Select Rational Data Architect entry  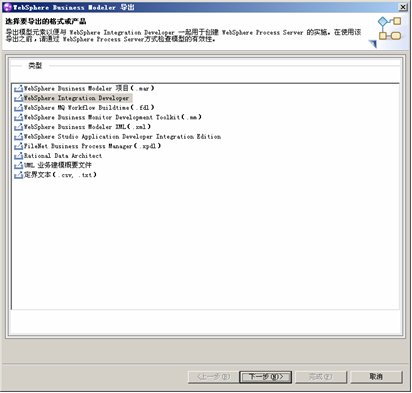pos(63,156)
